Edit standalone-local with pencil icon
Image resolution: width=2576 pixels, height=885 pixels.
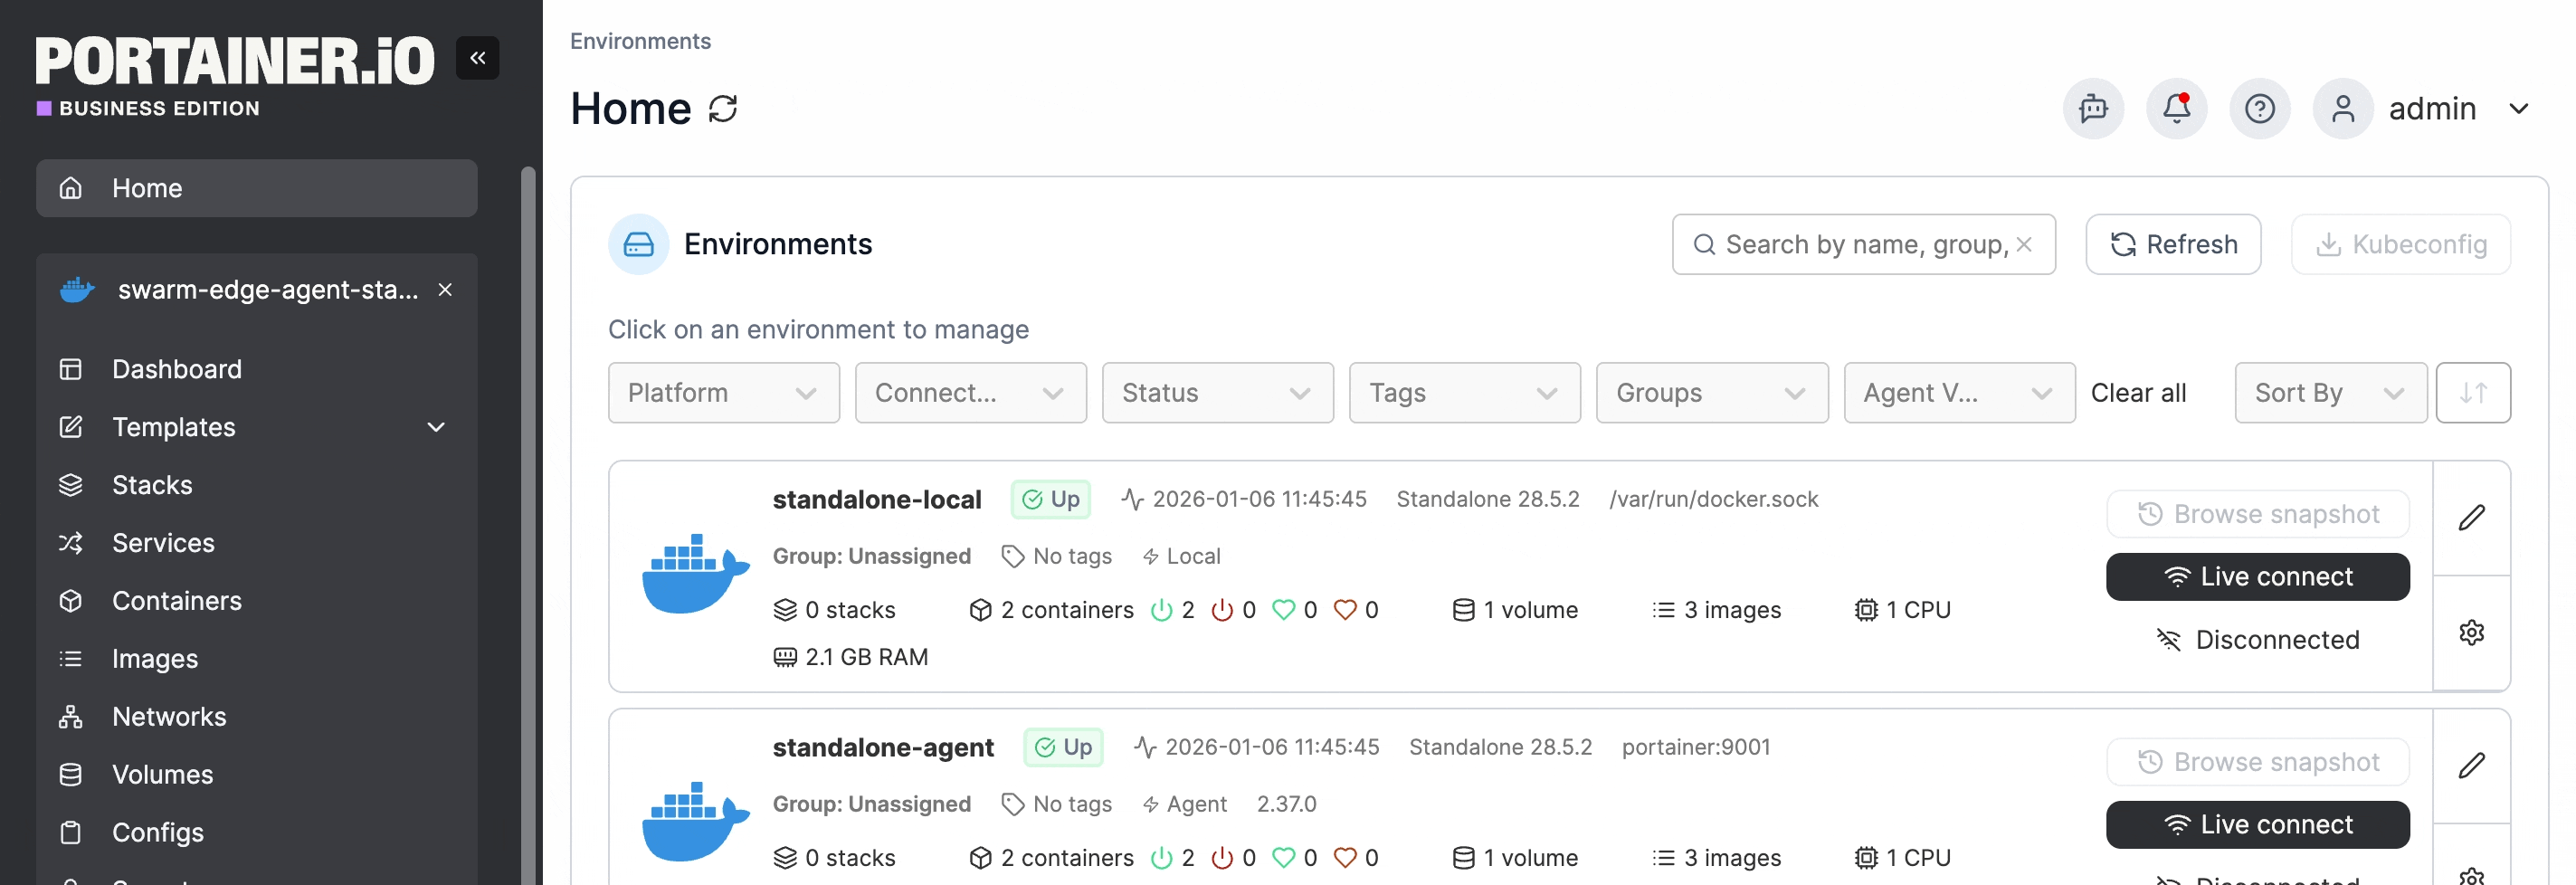(2471, 517)
